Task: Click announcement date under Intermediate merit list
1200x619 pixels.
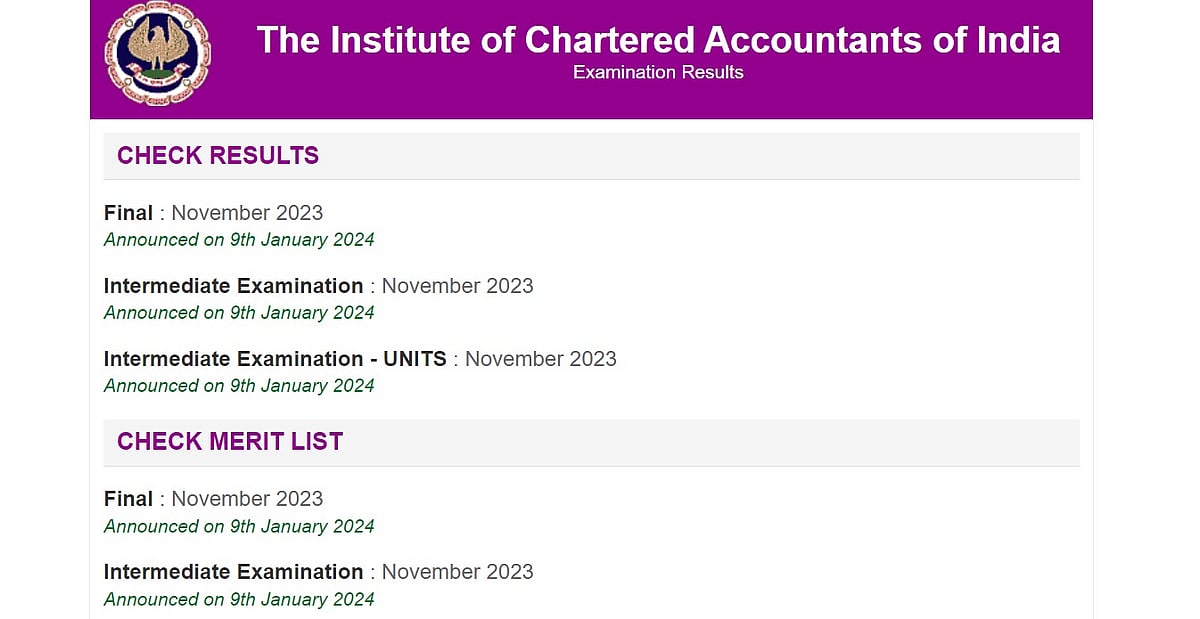Action: 238,599
